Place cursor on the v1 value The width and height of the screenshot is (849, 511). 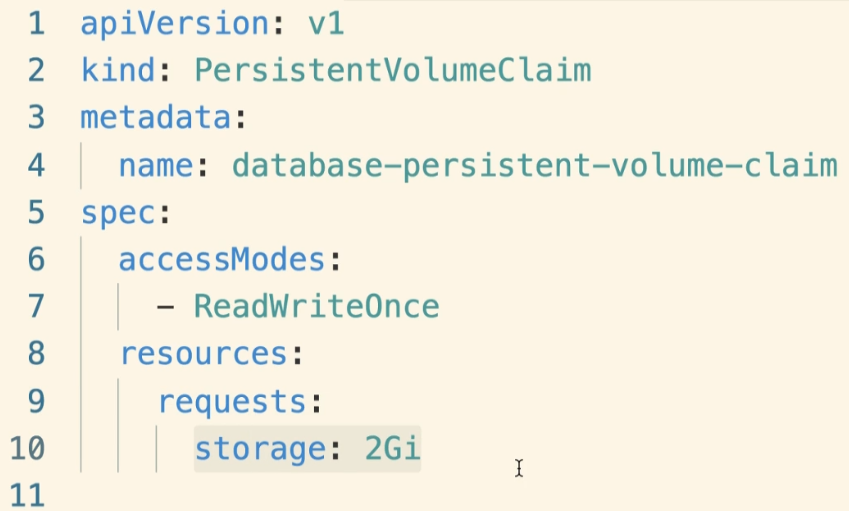[326, 24]
